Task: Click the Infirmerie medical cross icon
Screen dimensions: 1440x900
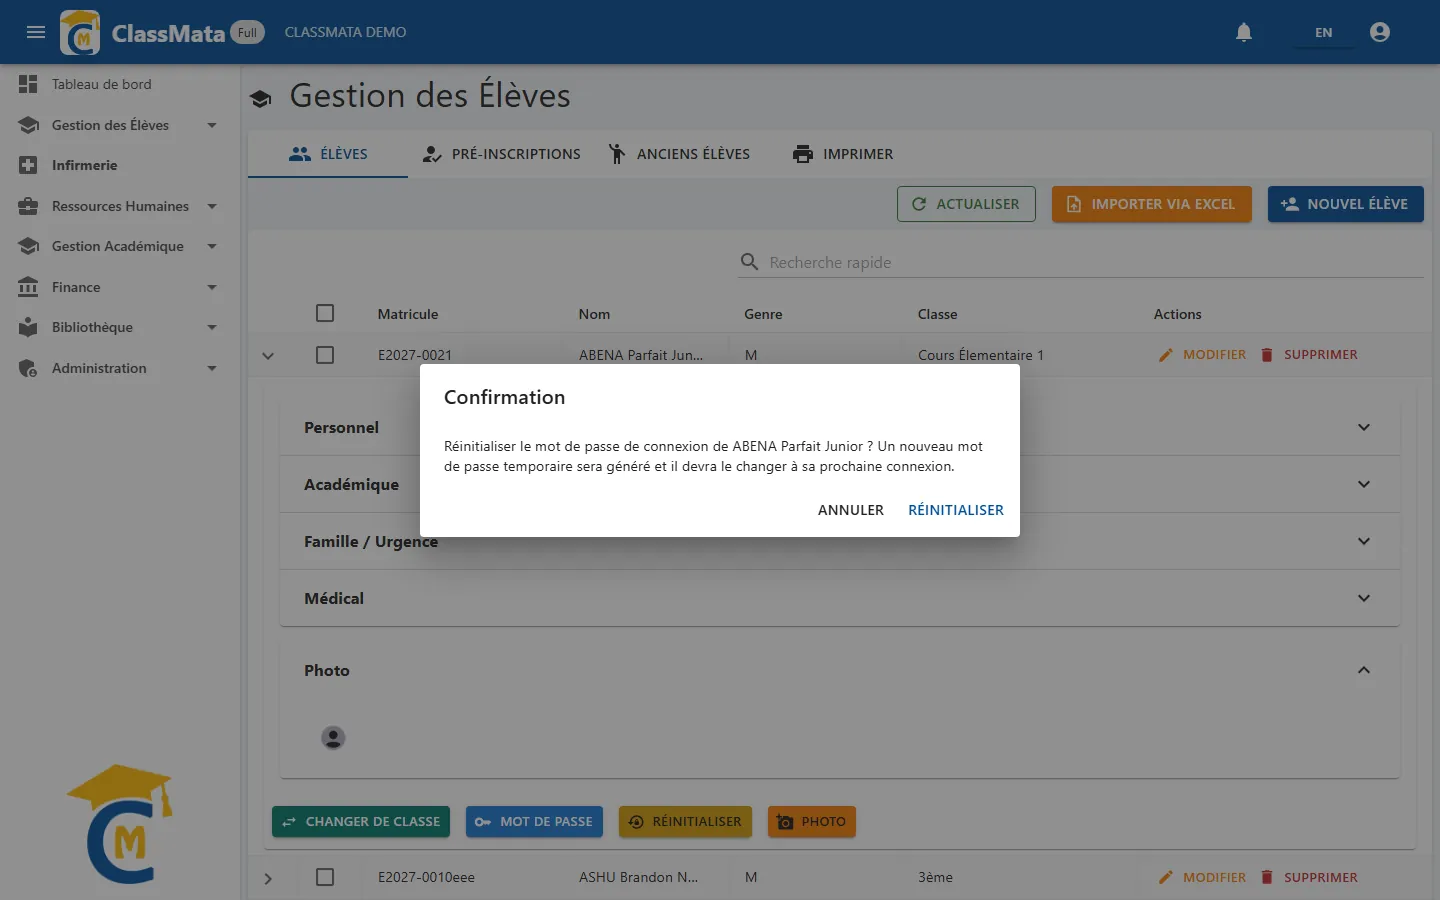Action: pos(28,165)
